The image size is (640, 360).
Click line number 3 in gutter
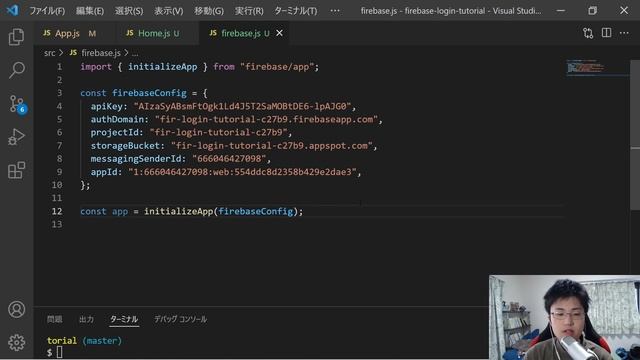click(x=60, y=93)
